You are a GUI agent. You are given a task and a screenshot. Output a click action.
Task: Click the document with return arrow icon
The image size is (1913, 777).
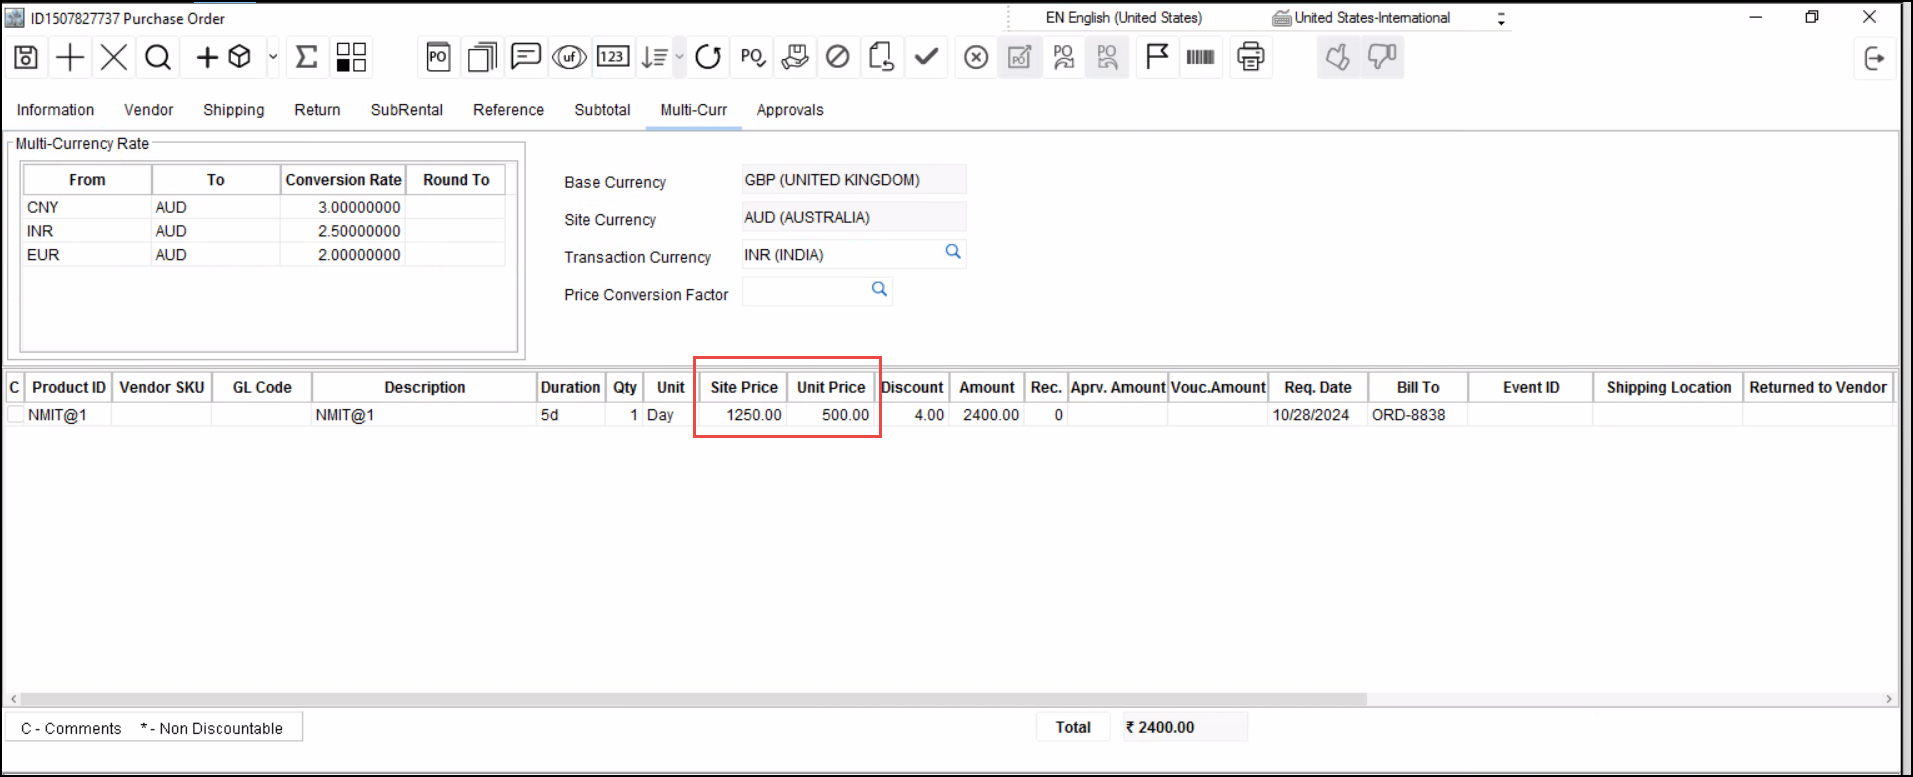[x=881, y=58]
